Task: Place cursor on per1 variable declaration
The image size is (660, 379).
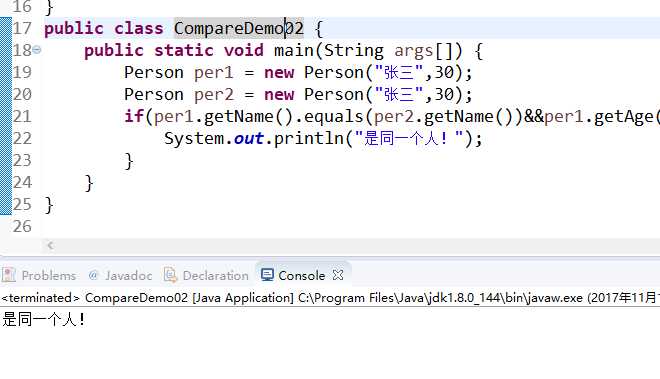Action: pyautogui.click(x=213, y=73)
